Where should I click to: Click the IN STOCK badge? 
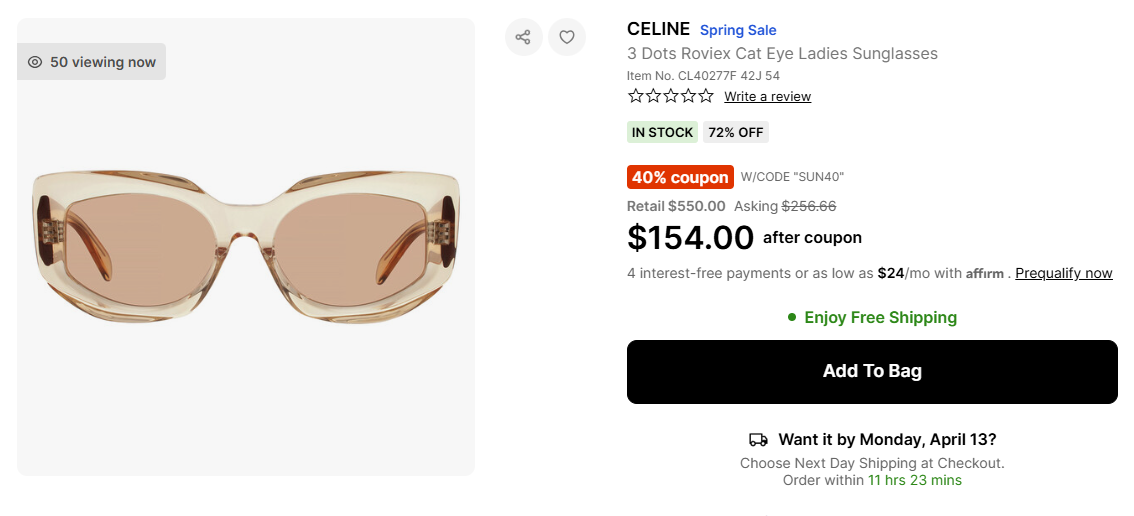coord(662,132)
